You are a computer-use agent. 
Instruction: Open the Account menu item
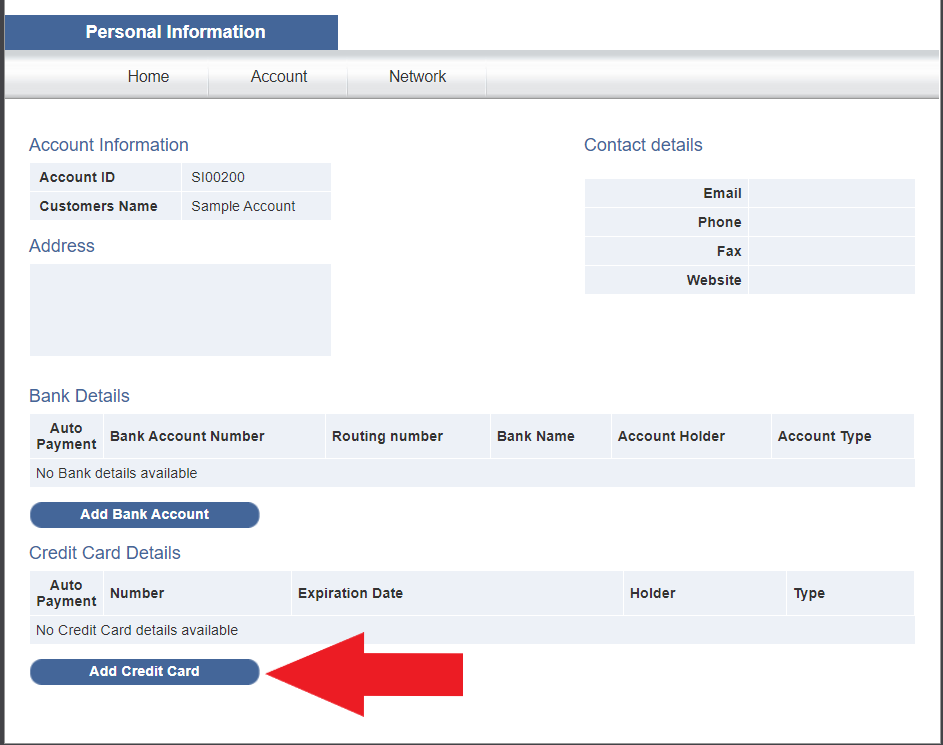278,76
